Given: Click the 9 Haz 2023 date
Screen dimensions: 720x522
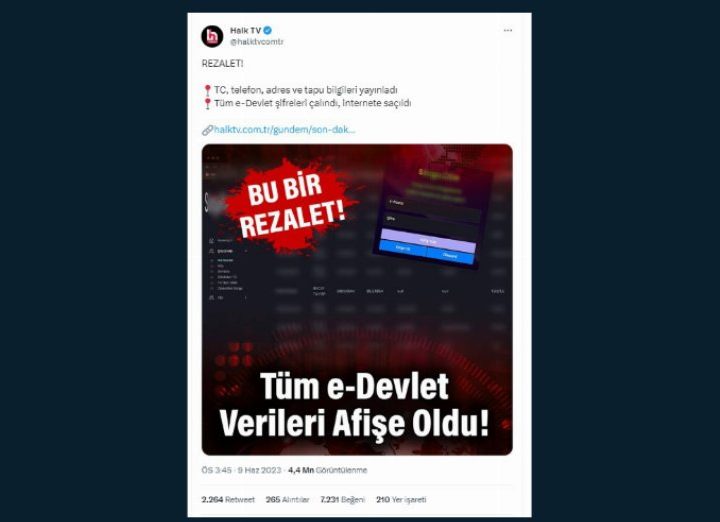Looking at the screenshot, I should click(x=259, y=470).
